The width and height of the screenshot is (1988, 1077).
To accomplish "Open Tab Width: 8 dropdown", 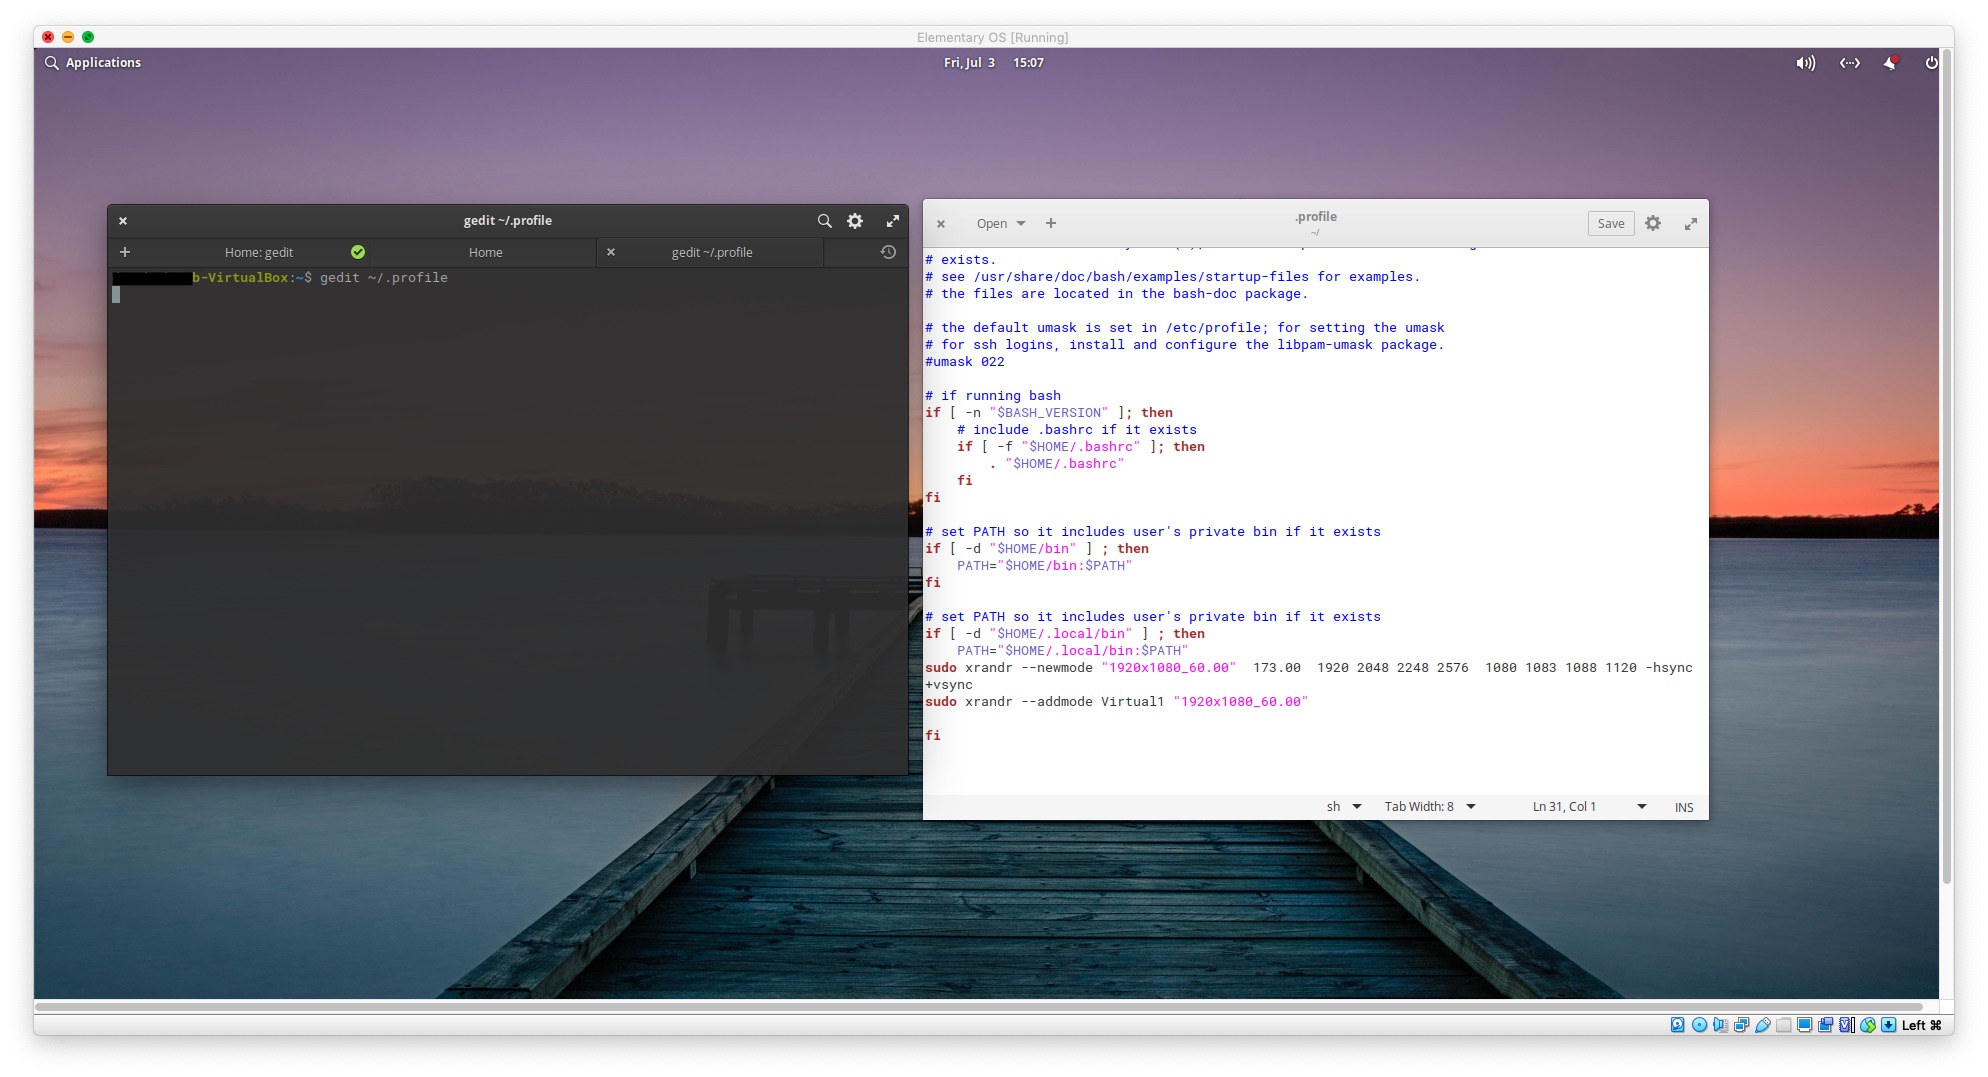I will coord(1430,807).
